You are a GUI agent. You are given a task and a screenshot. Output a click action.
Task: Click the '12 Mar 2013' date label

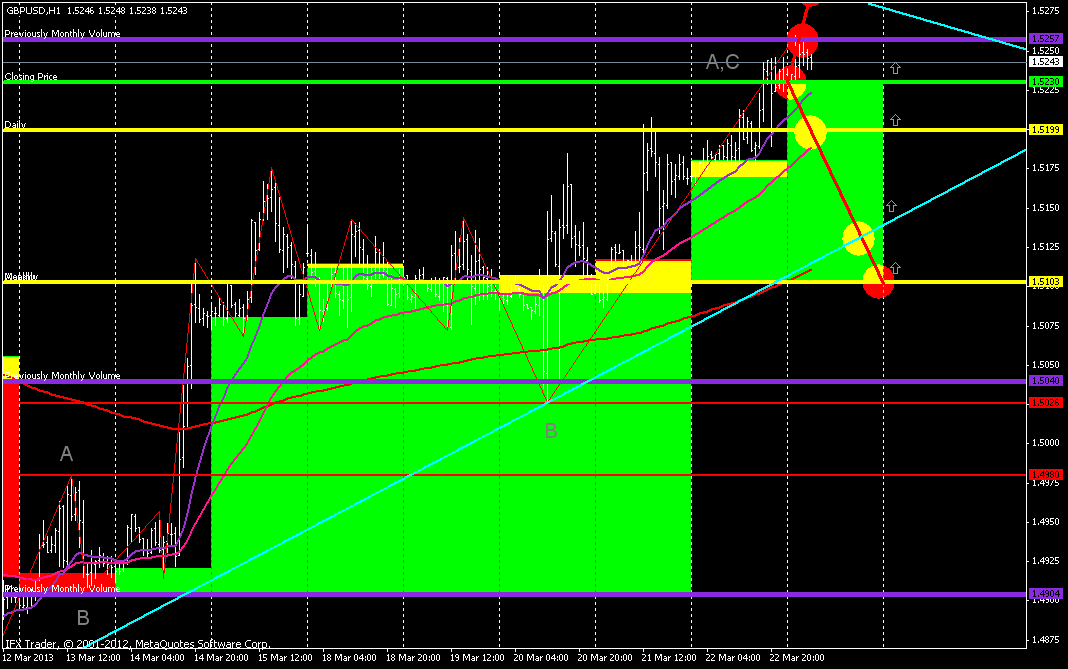click(28, 657)
